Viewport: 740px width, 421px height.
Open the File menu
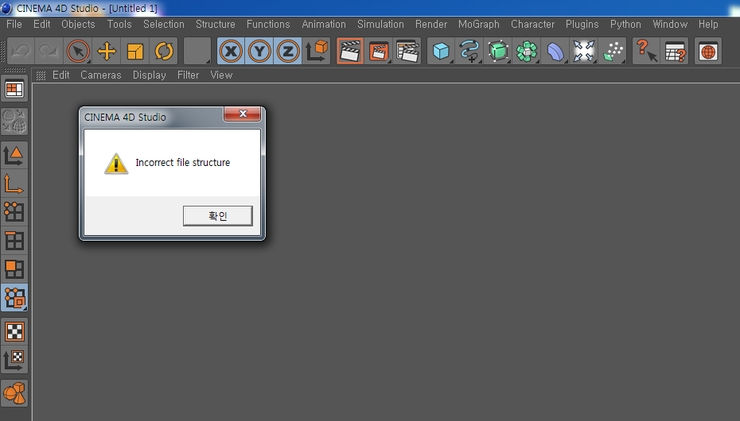point(14,24)
